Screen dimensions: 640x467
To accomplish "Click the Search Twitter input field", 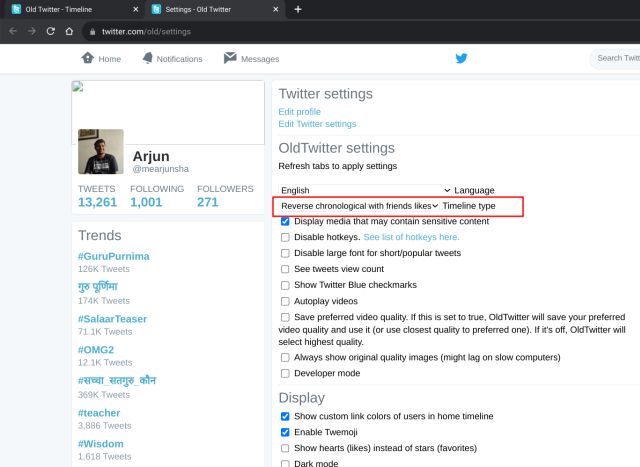I will click(x=615, y=59).
